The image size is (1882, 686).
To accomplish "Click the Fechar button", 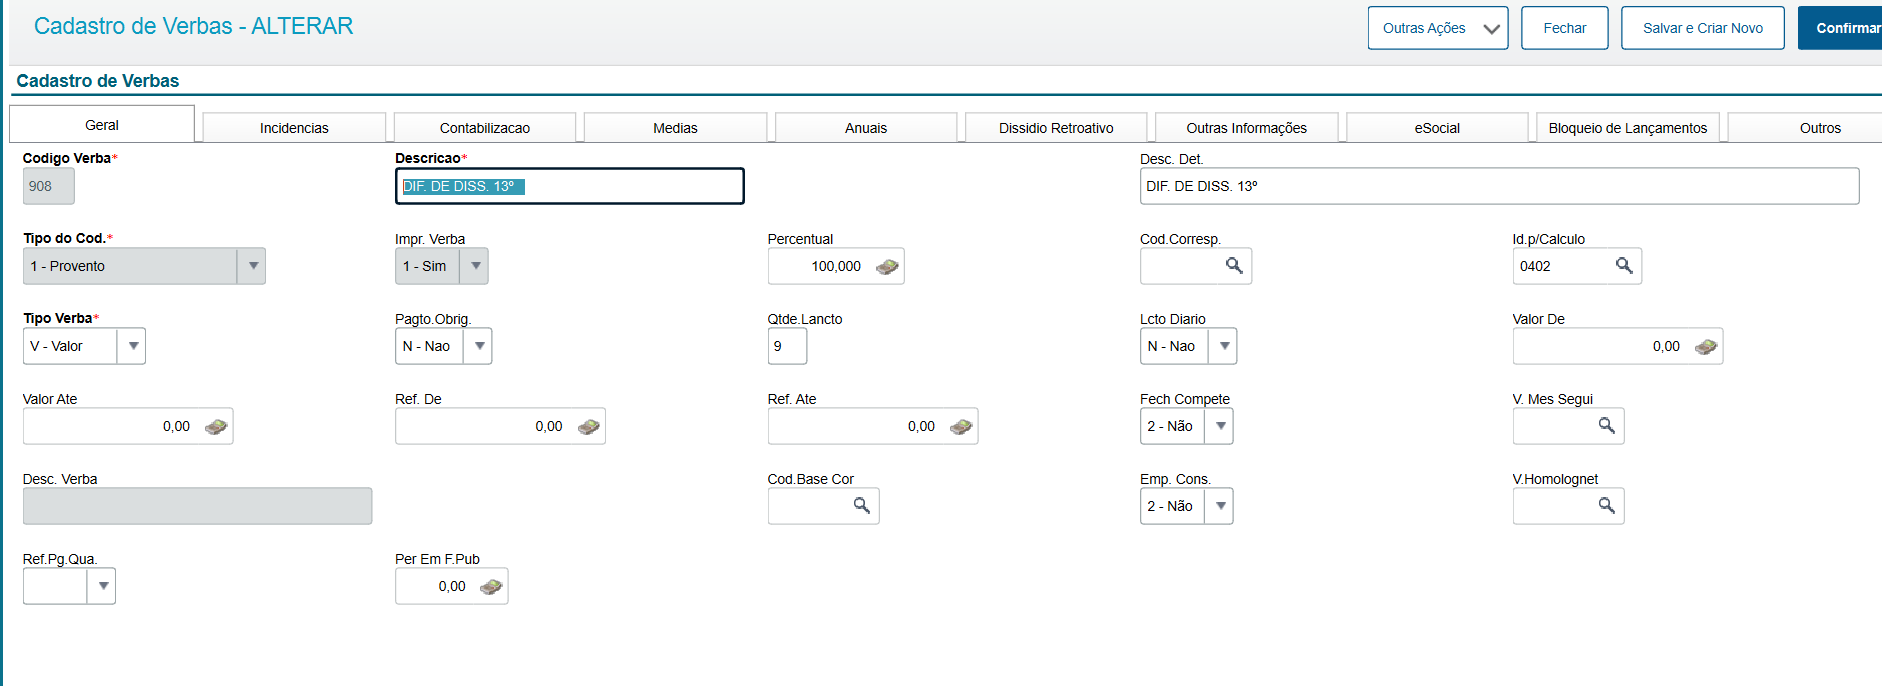I will point(1564,28).
